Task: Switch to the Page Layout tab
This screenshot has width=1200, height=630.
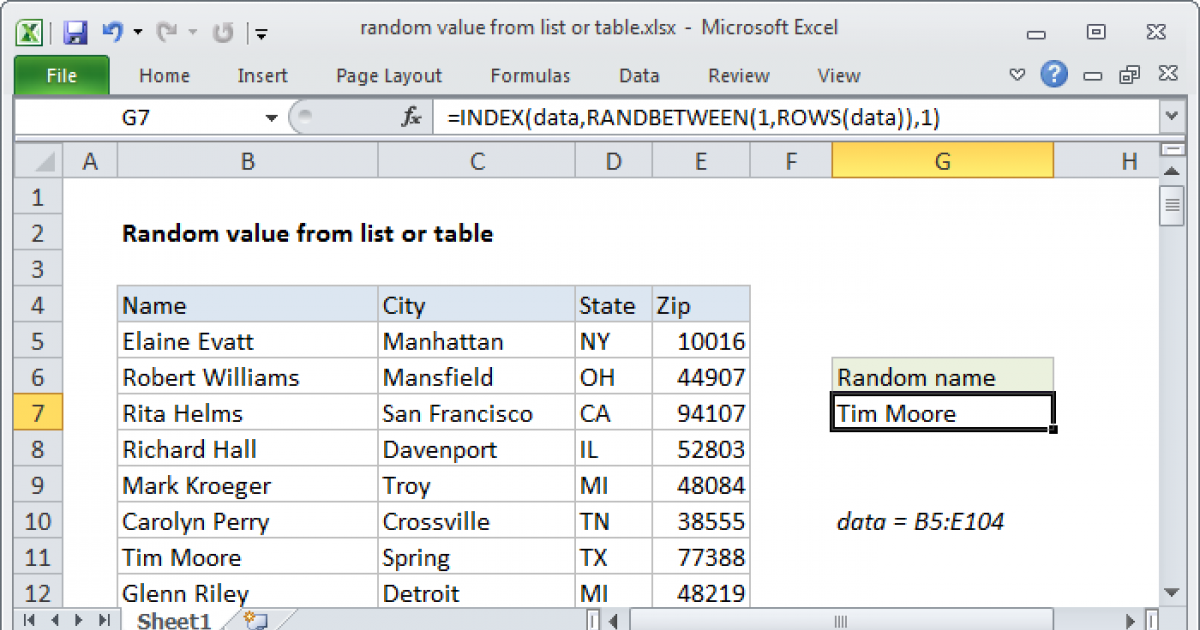Action: [x=388, y=76]
